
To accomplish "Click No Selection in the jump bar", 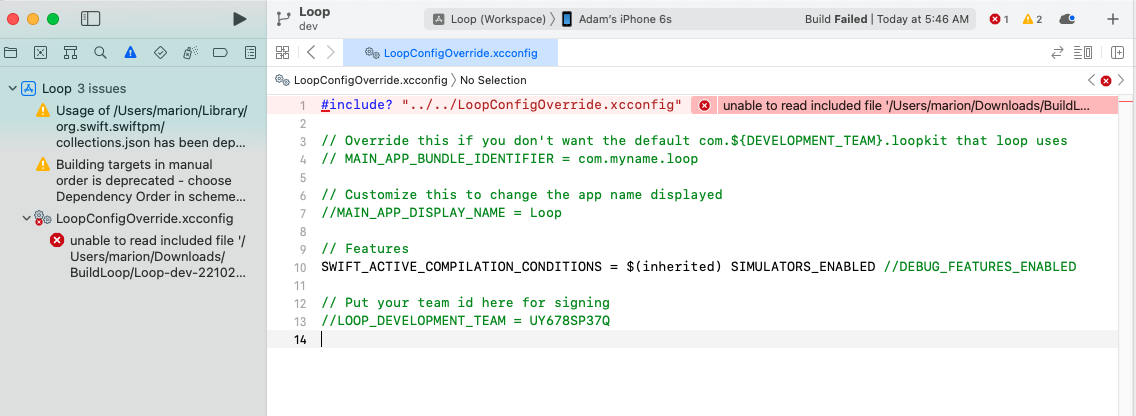I will coord(493,80).
